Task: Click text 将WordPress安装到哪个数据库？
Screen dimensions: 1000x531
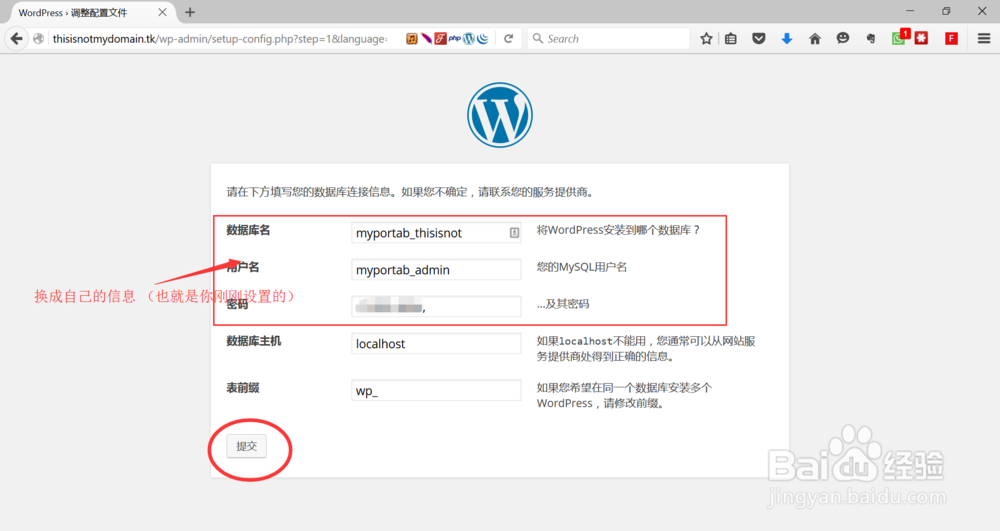Action: [619, 230]
